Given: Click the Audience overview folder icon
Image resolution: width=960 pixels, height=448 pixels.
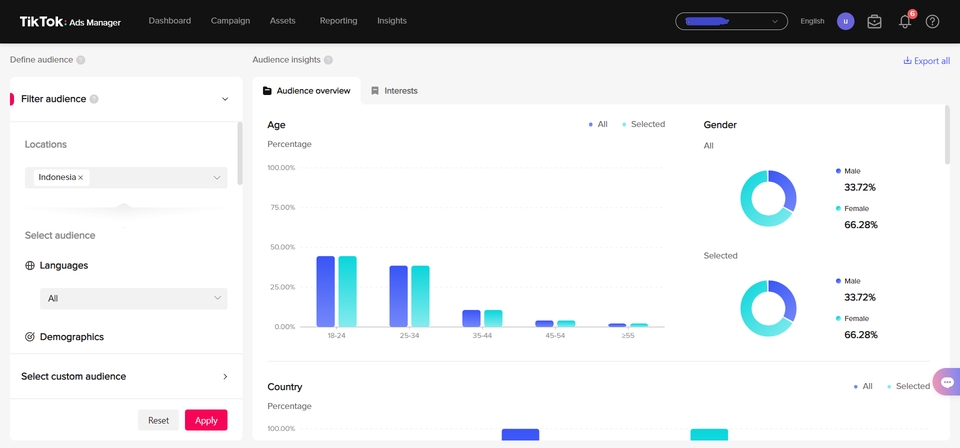Looking at the screenshot, I should coord(267,91).
